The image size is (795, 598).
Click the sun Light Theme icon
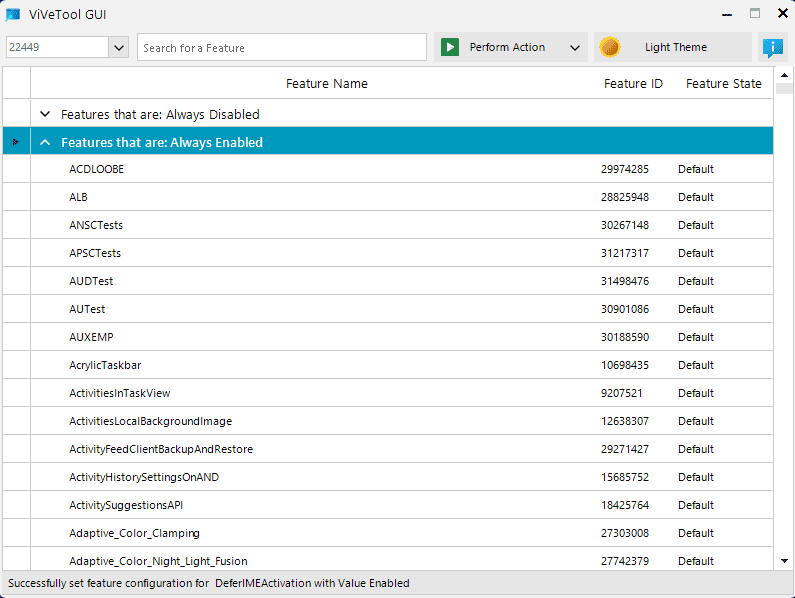pos(609,47)
